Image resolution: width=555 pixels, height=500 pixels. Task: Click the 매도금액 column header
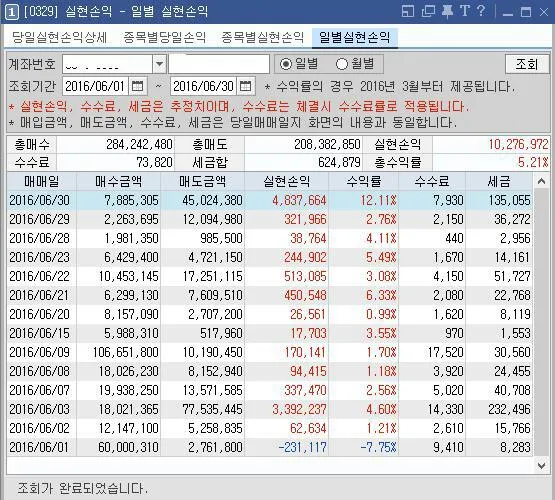[202, 182]
